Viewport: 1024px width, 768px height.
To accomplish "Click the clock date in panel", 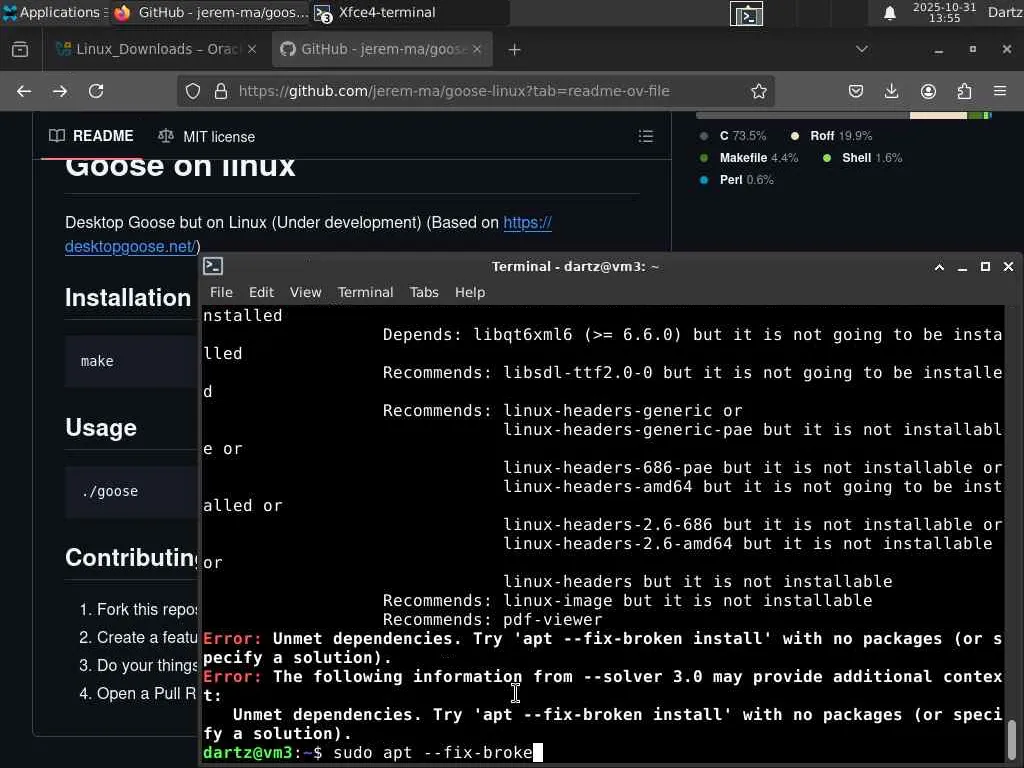I will (944, 12).
